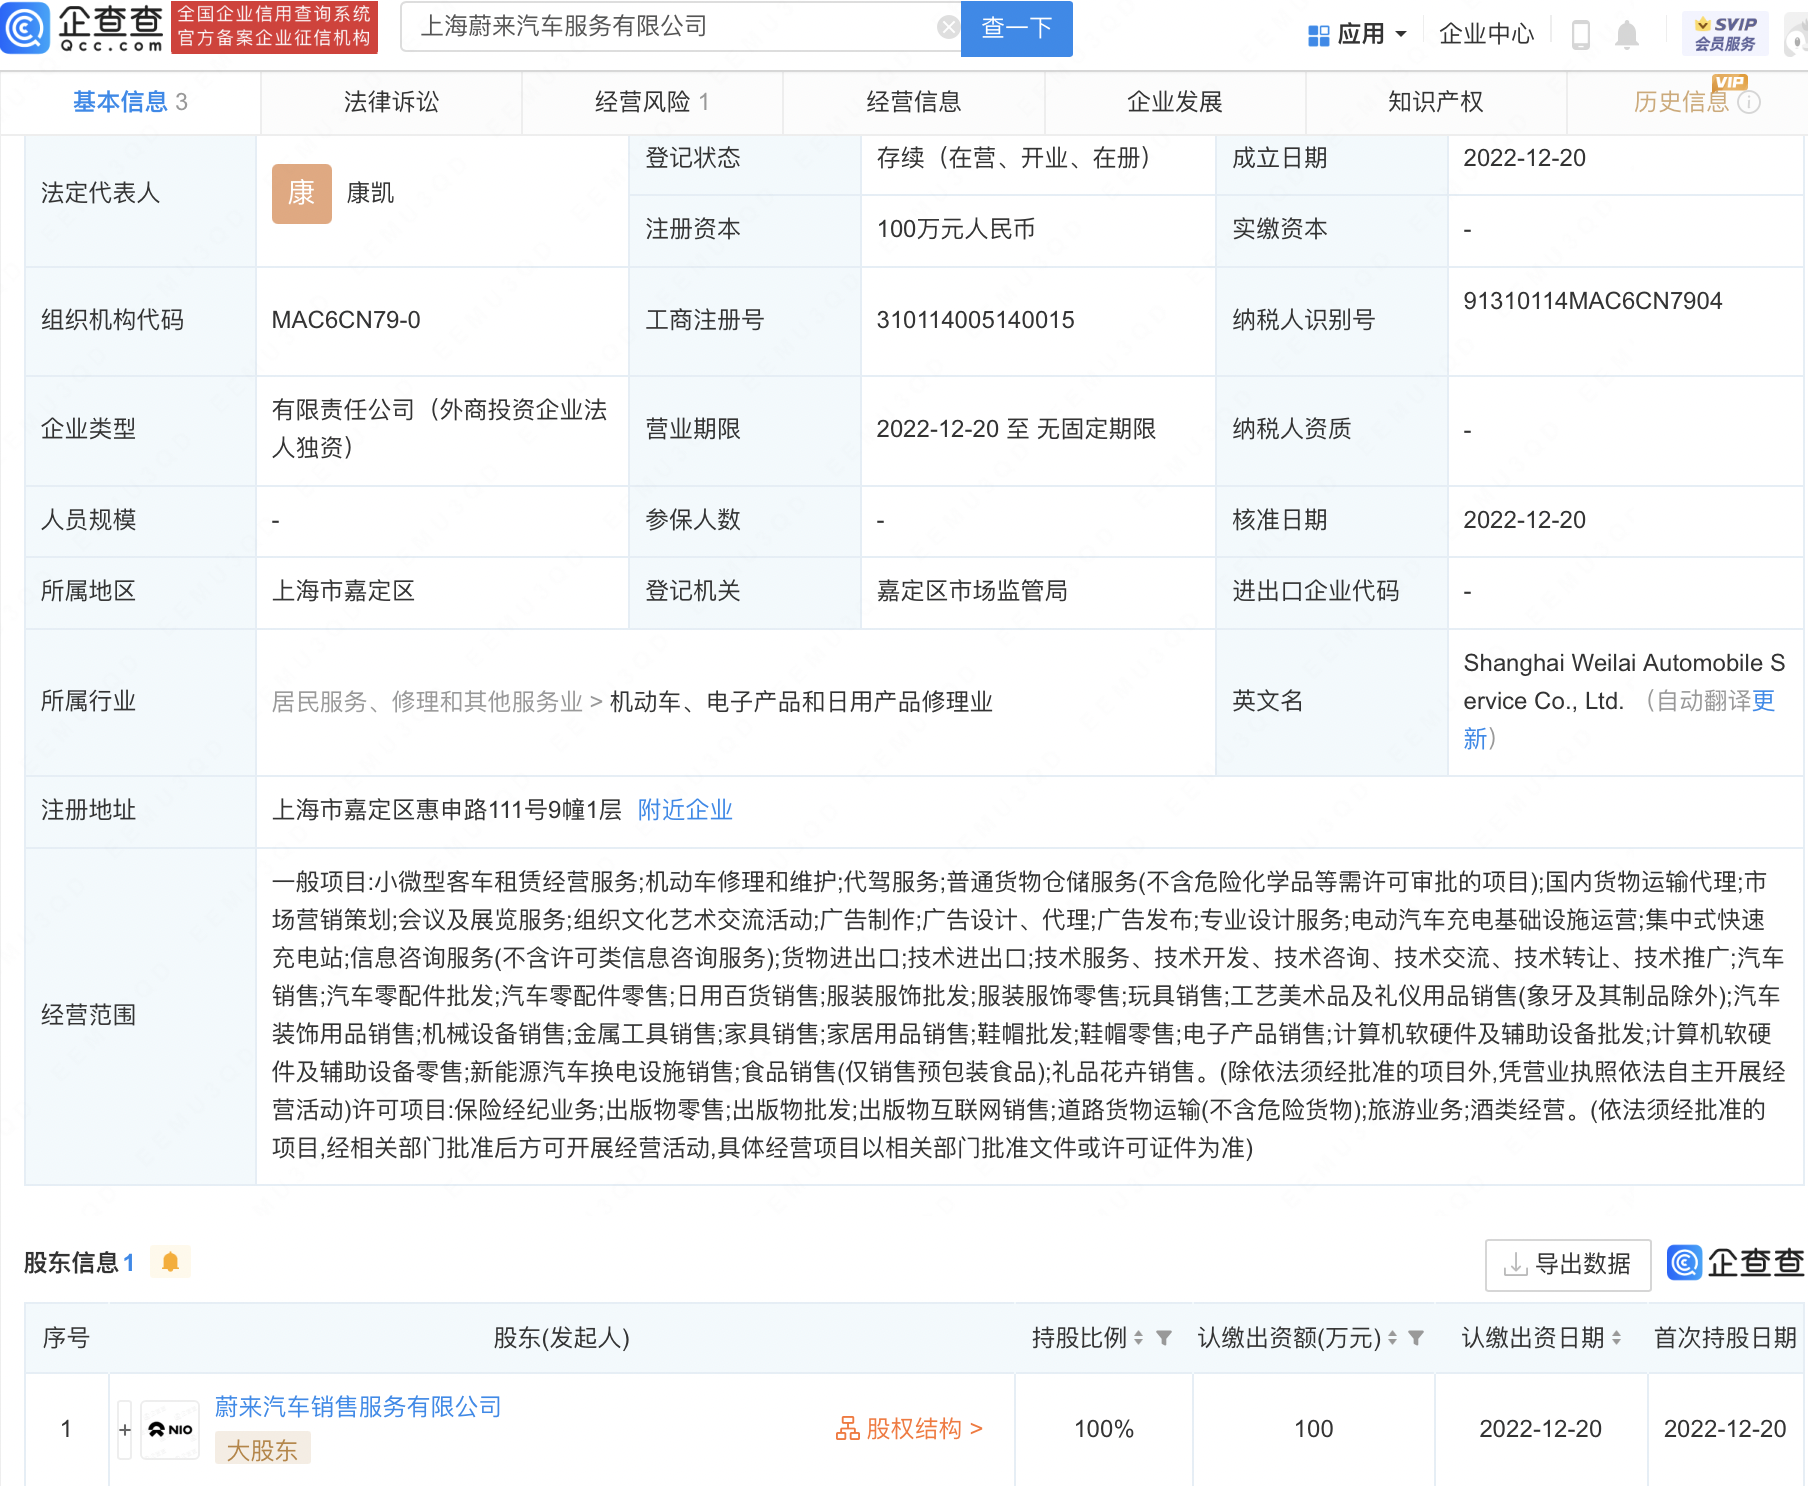
Task: Click Qichacha logo beside export button
Action: click(x=1736, y=1263)
